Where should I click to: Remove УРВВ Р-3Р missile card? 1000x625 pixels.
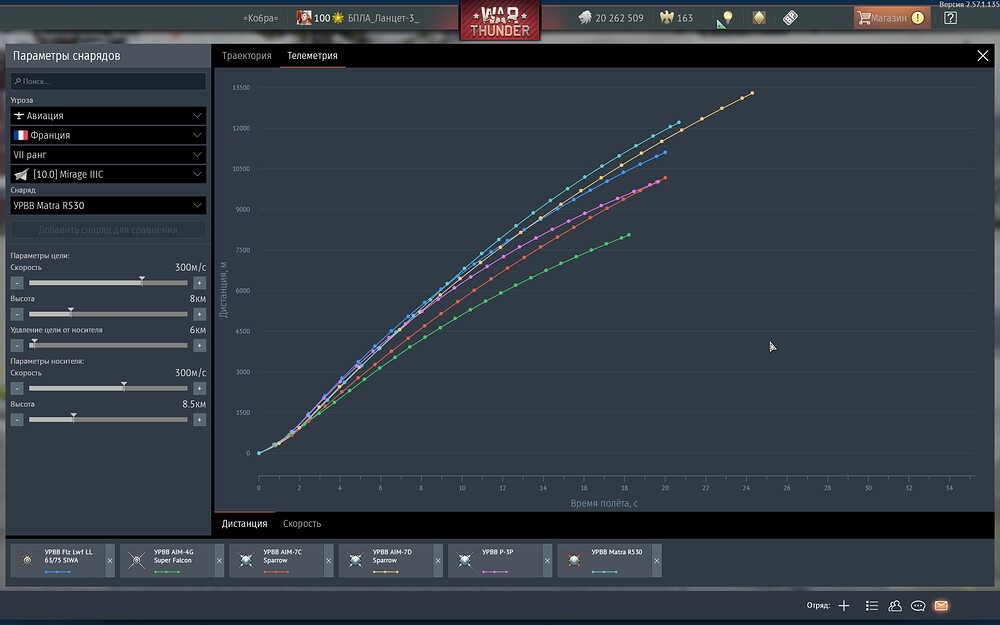pyautogui.click(x=547, y=561)
